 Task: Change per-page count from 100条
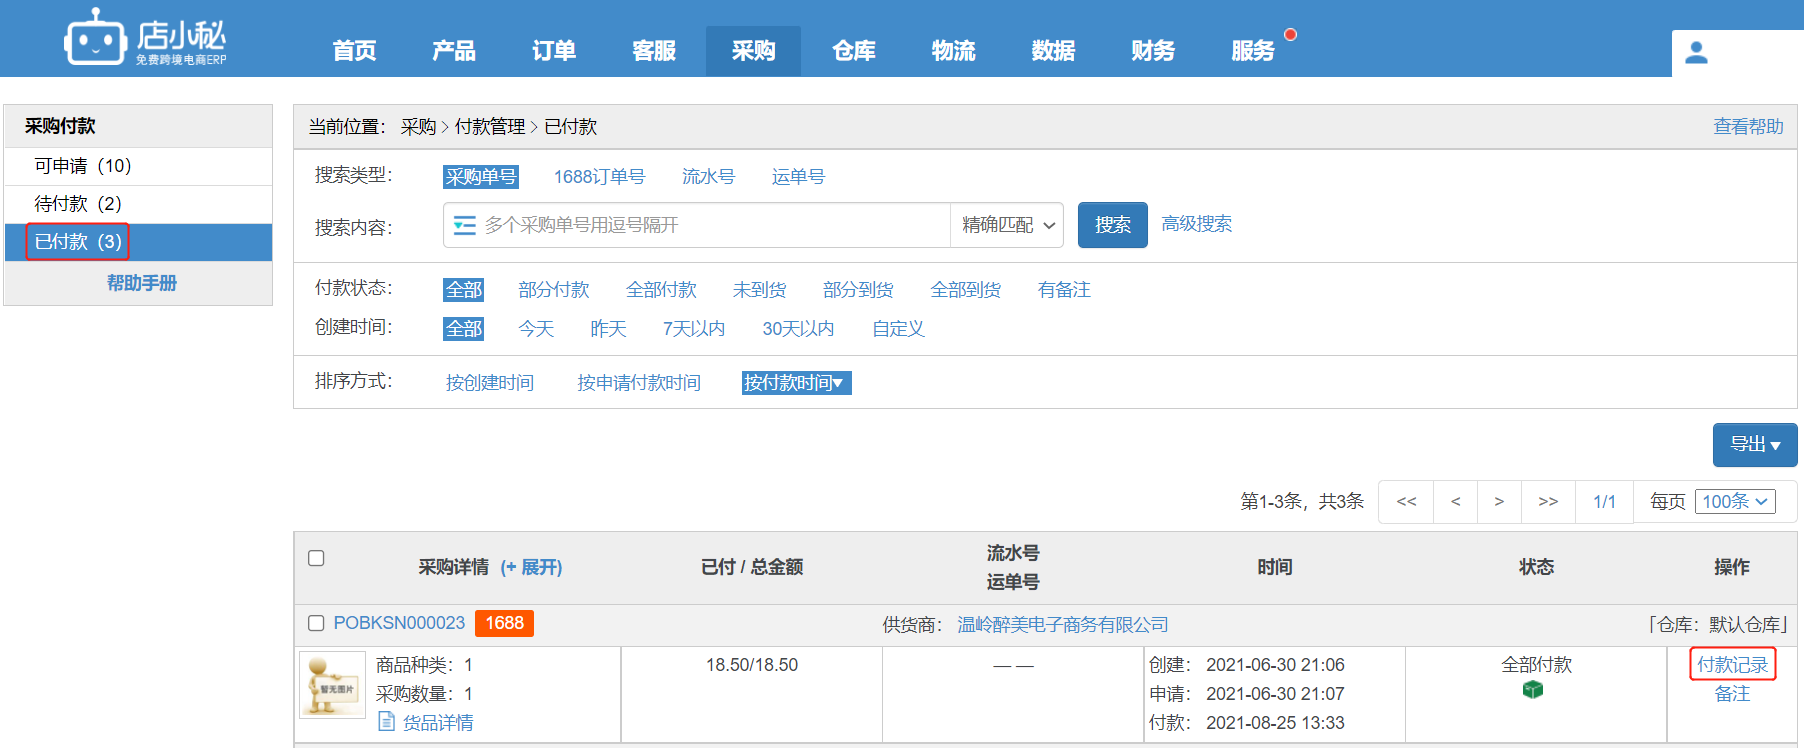tap(1735, 501)
